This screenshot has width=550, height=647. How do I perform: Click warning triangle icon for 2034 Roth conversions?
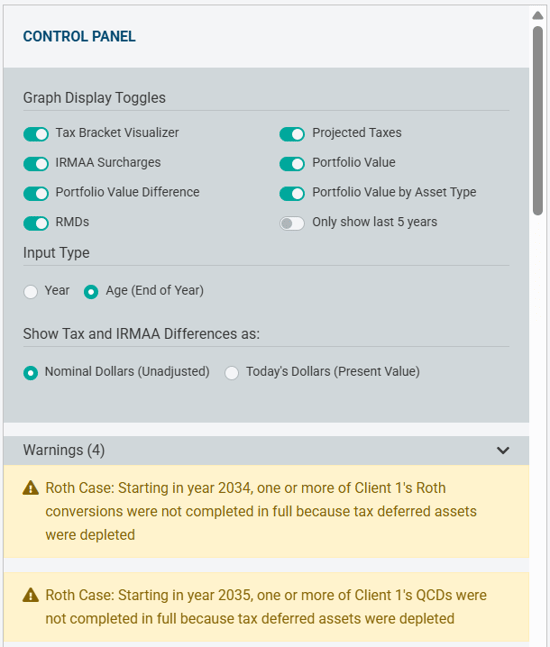coord(31,488)
